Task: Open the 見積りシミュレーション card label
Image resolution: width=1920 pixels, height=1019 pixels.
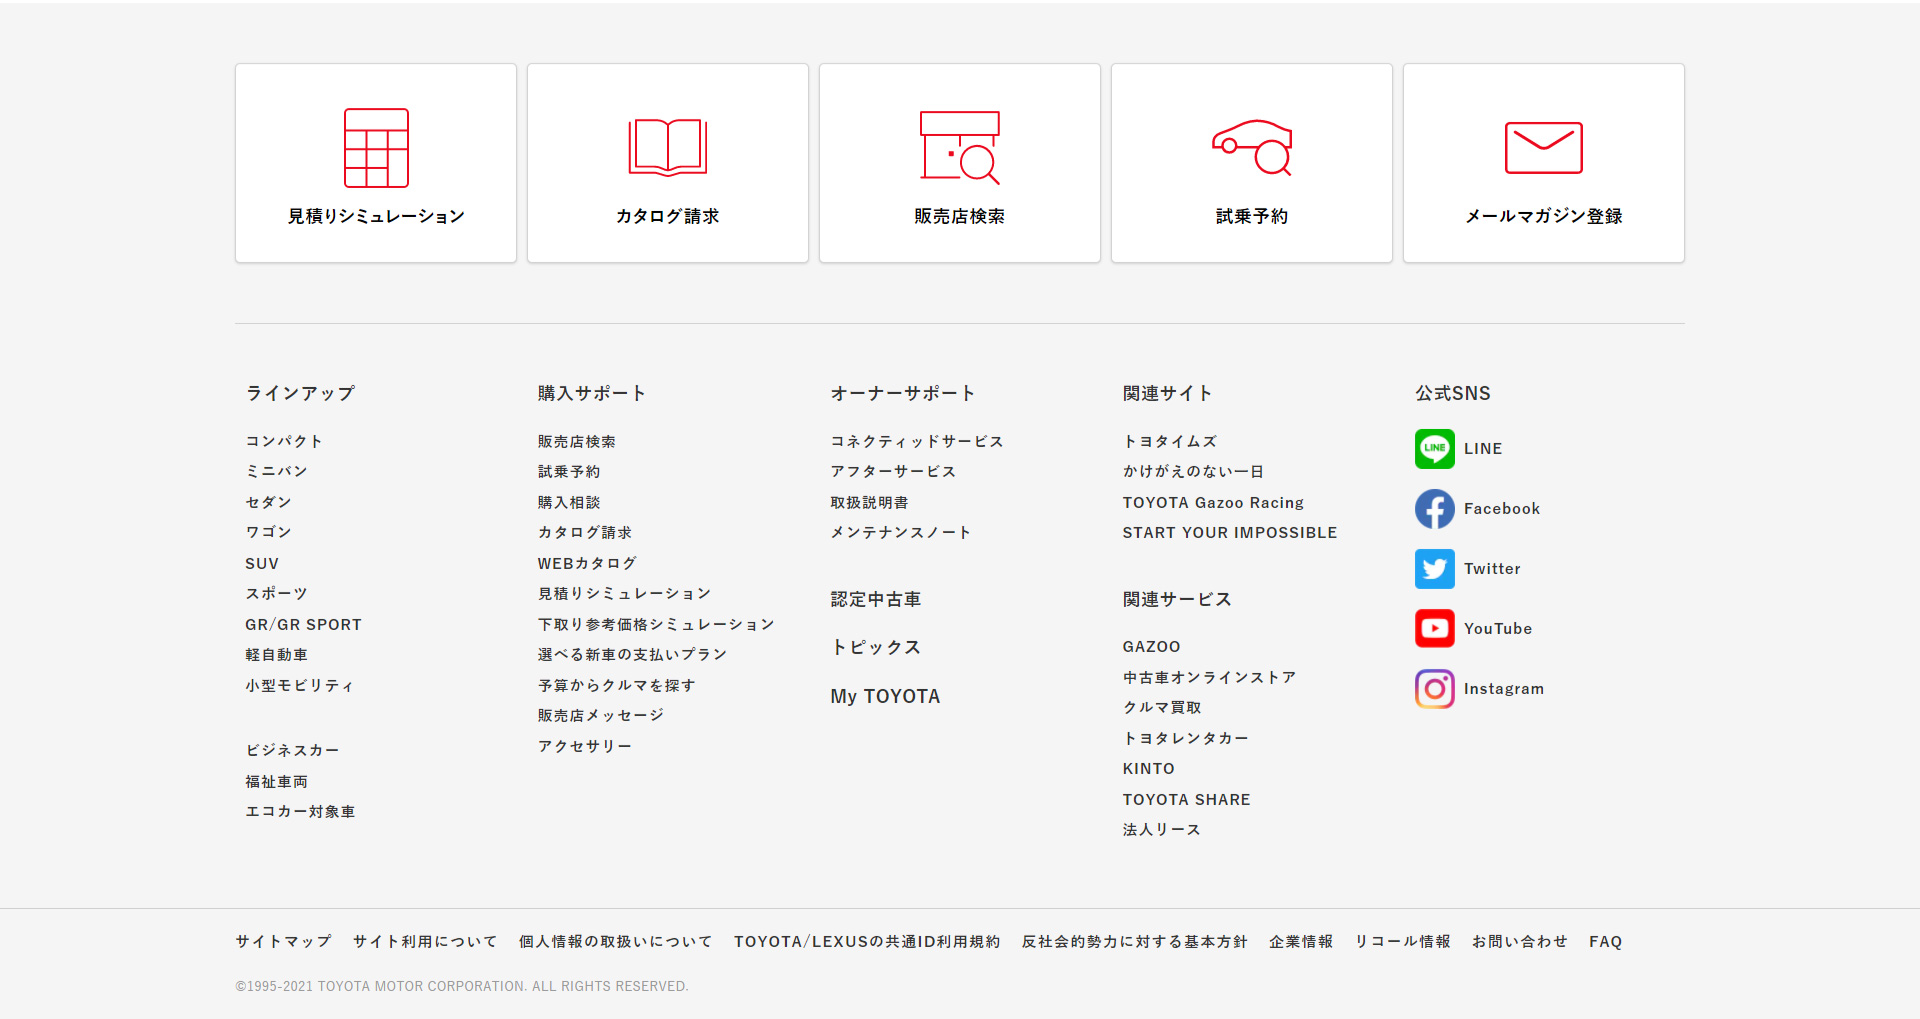Action: (376, 216)
